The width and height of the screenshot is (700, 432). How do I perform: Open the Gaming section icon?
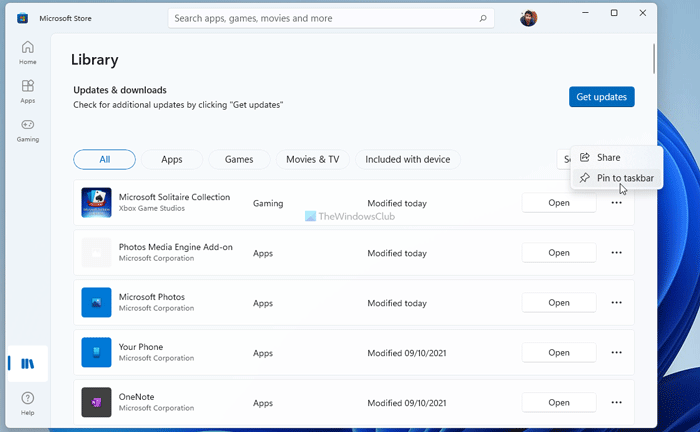click(x=27, y=129)
